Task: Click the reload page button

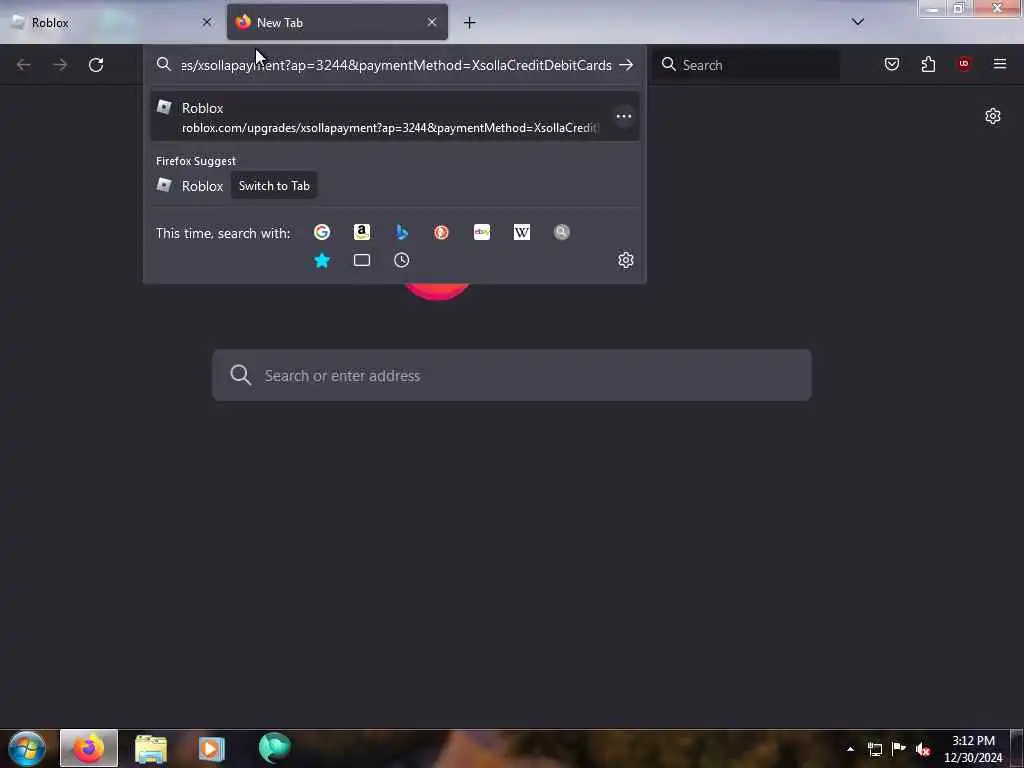Action: [96, 65]
